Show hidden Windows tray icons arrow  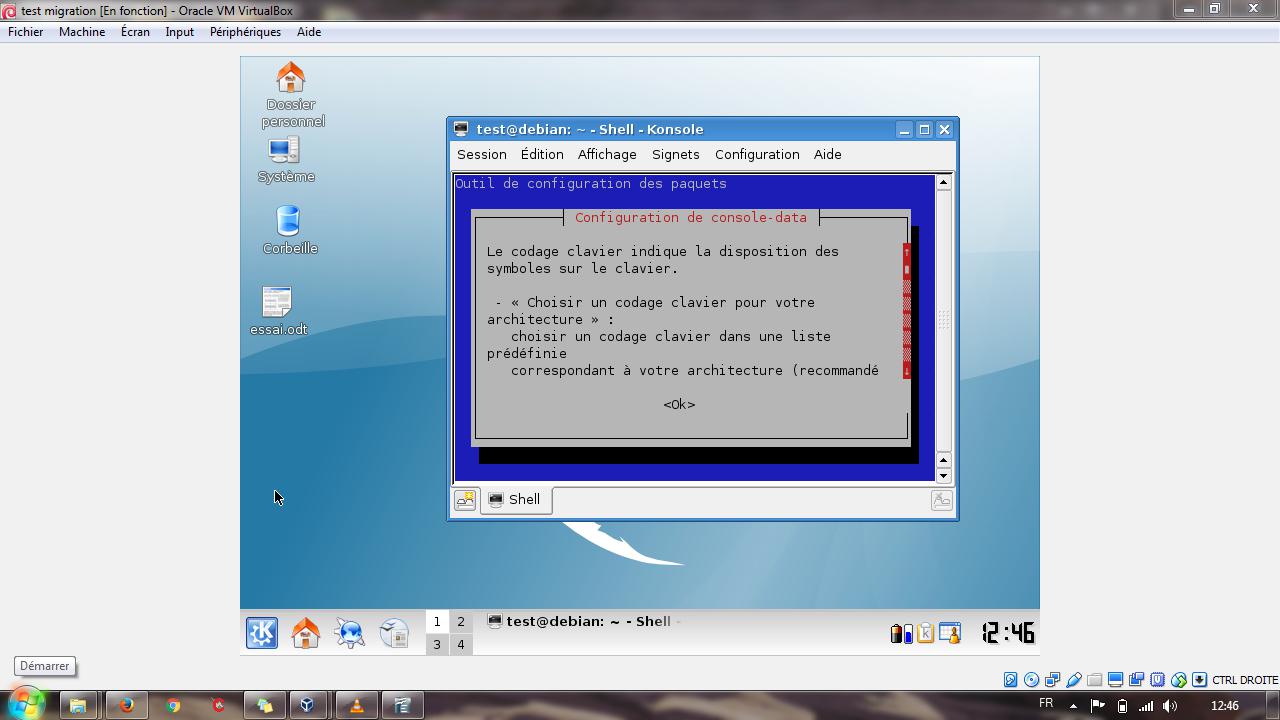(x=1073, y=705)
